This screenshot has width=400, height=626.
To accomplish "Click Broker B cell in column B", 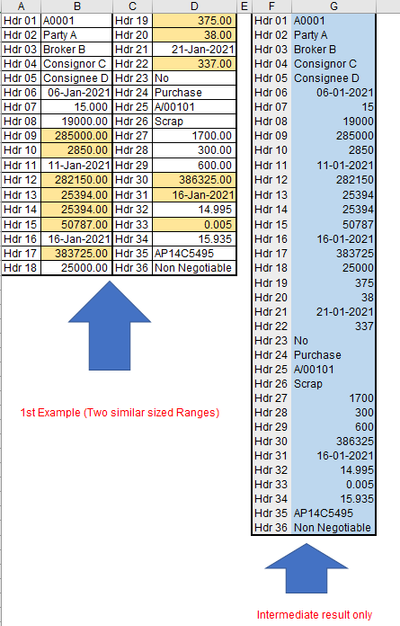I will 77,50.
